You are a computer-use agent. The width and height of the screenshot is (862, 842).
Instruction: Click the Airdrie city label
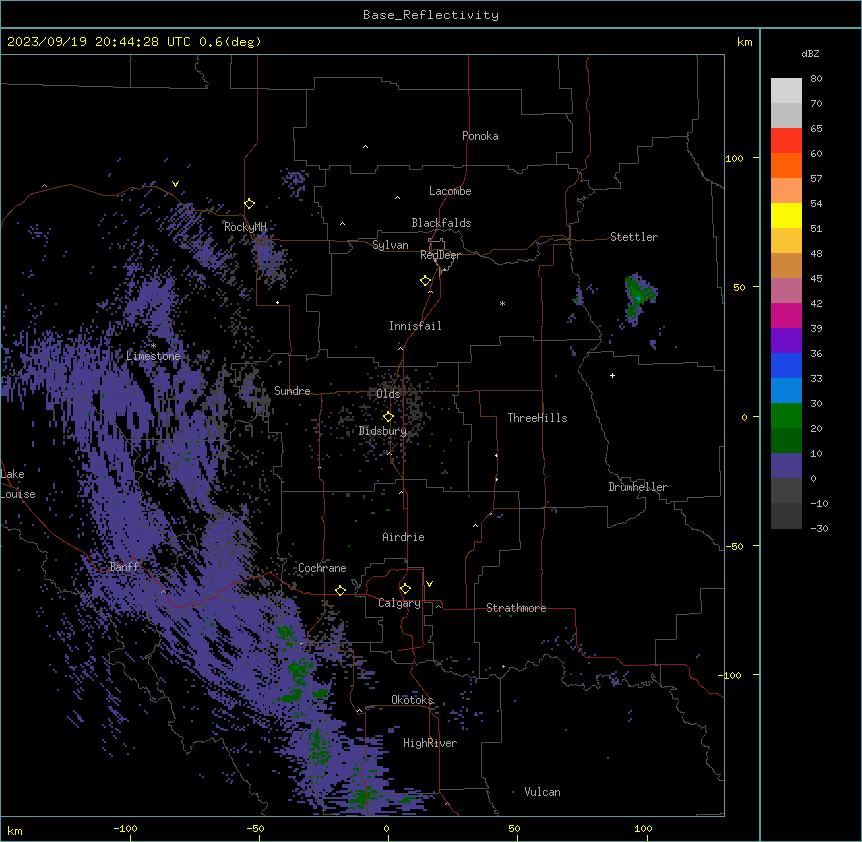click(403, 537)
